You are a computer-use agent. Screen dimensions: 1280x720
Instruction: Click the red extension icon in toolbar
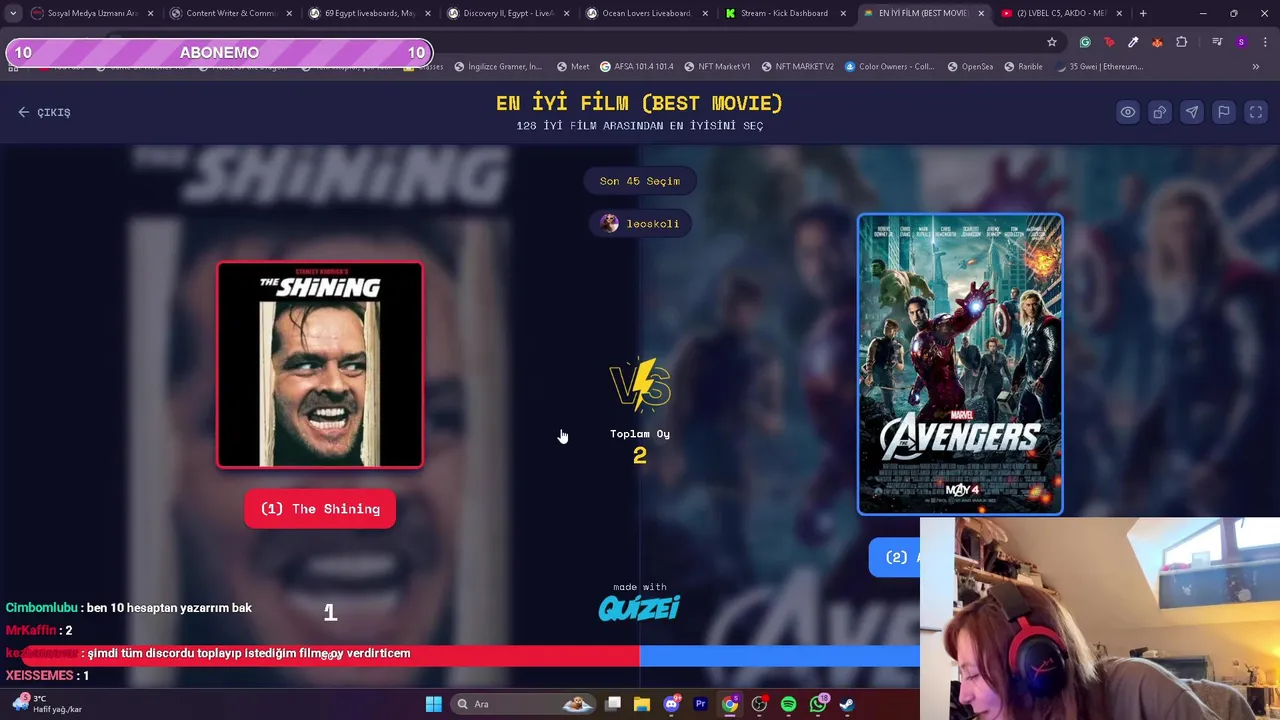tap(1109, 42)
